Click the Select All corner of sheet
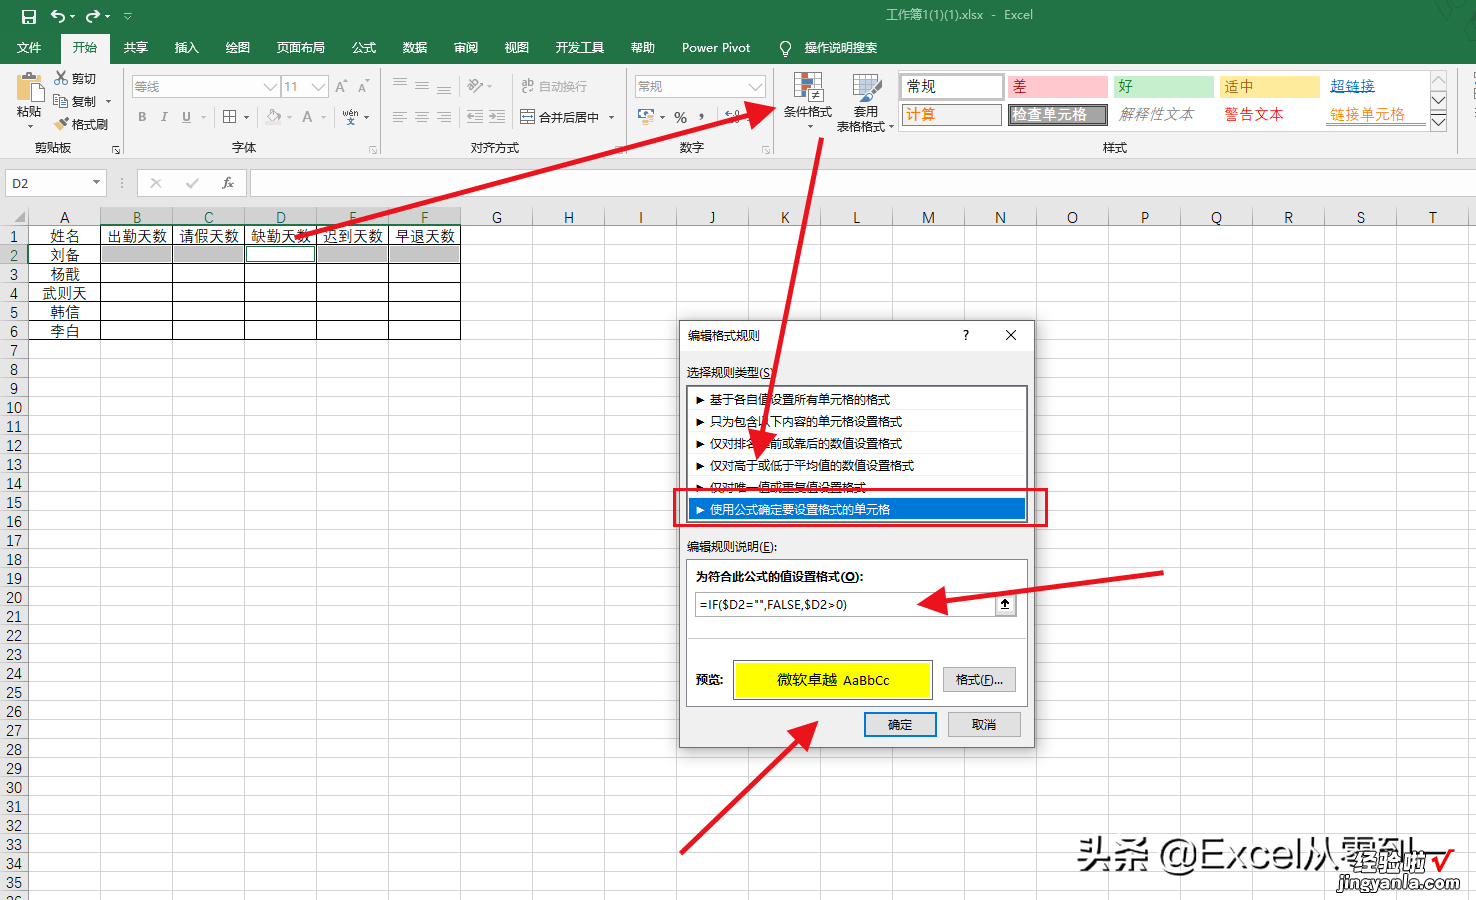Screen dimensions: 1476x900 [14, 217]
